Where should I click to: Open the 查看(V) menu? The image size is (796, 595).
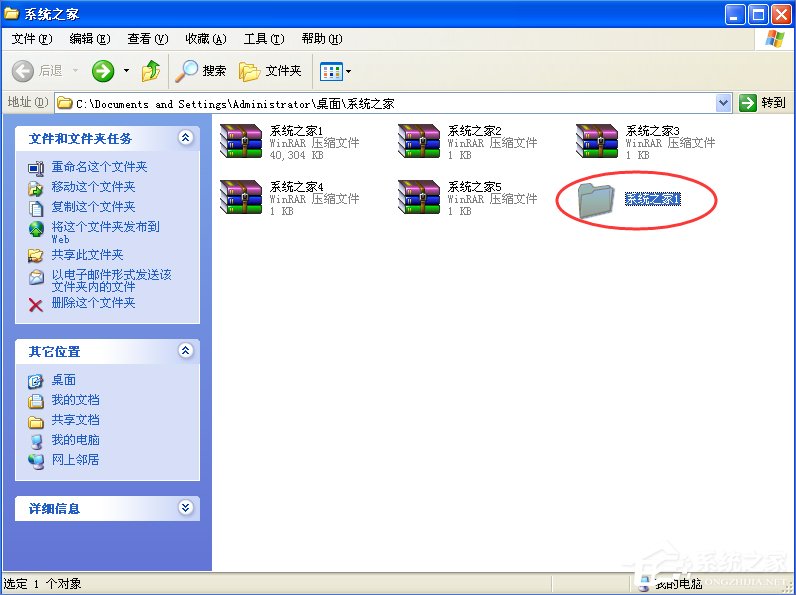(148, 39)
